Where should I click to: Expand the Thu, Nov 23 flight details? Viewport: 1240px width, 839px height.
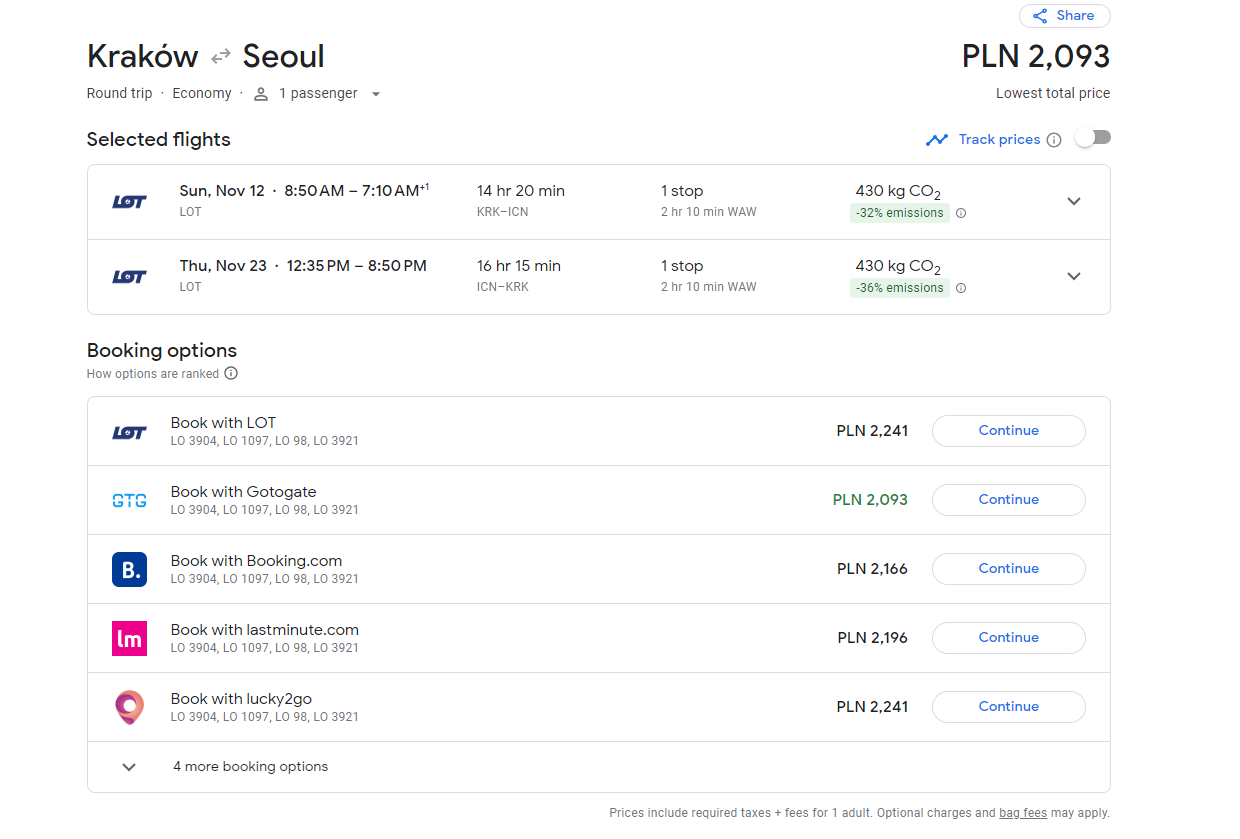click(x=1074, y=276)
